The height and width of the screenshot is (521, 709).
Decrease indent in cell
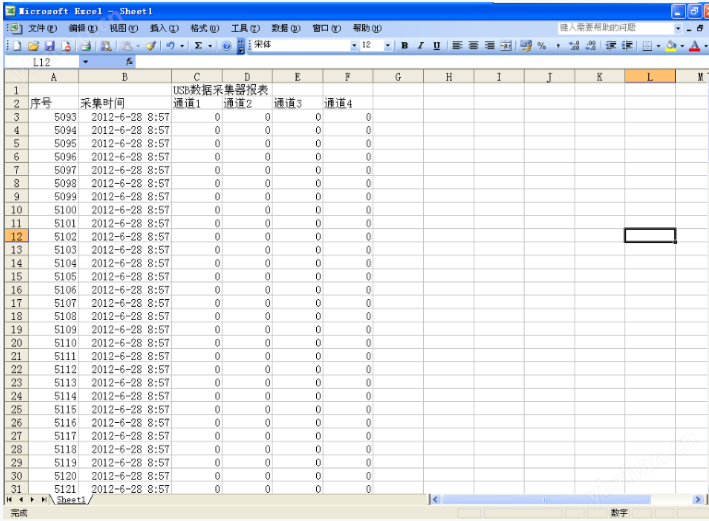[611, 46]
